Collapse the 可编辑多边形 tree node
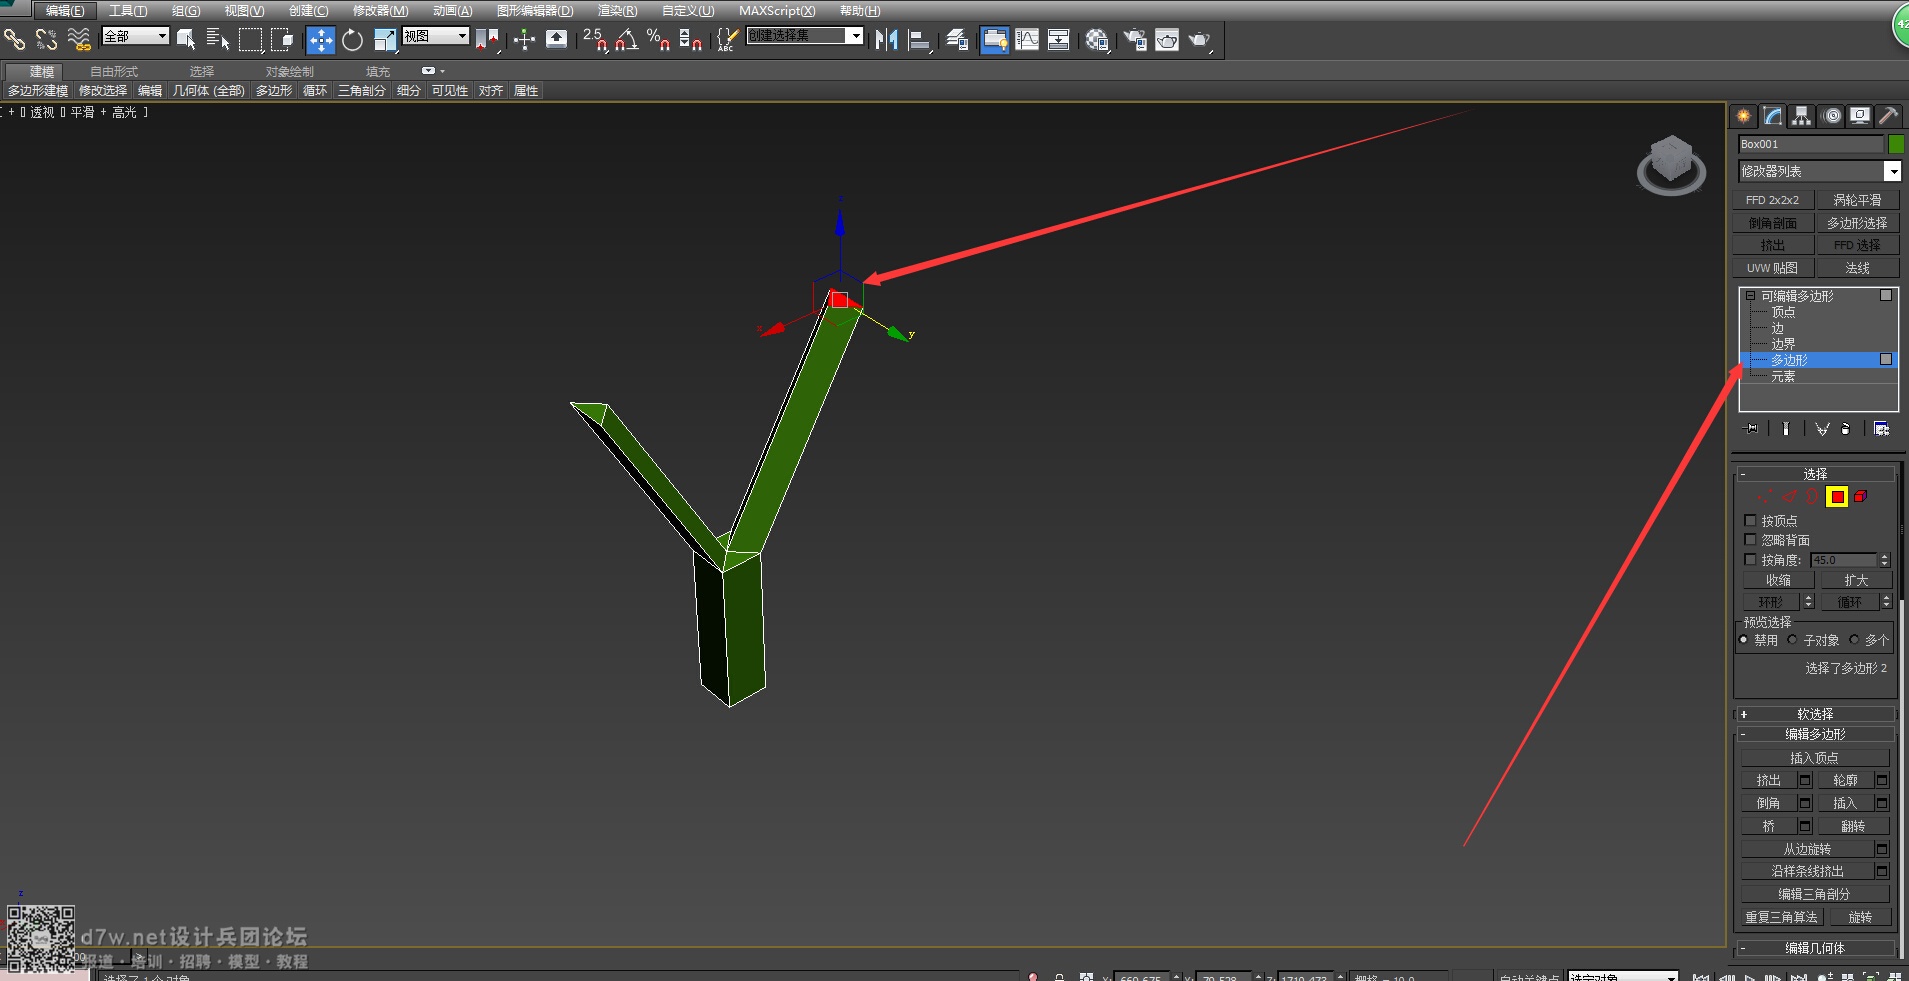The height and width of the screenshot is (981, 1909). pos(1750,296)
